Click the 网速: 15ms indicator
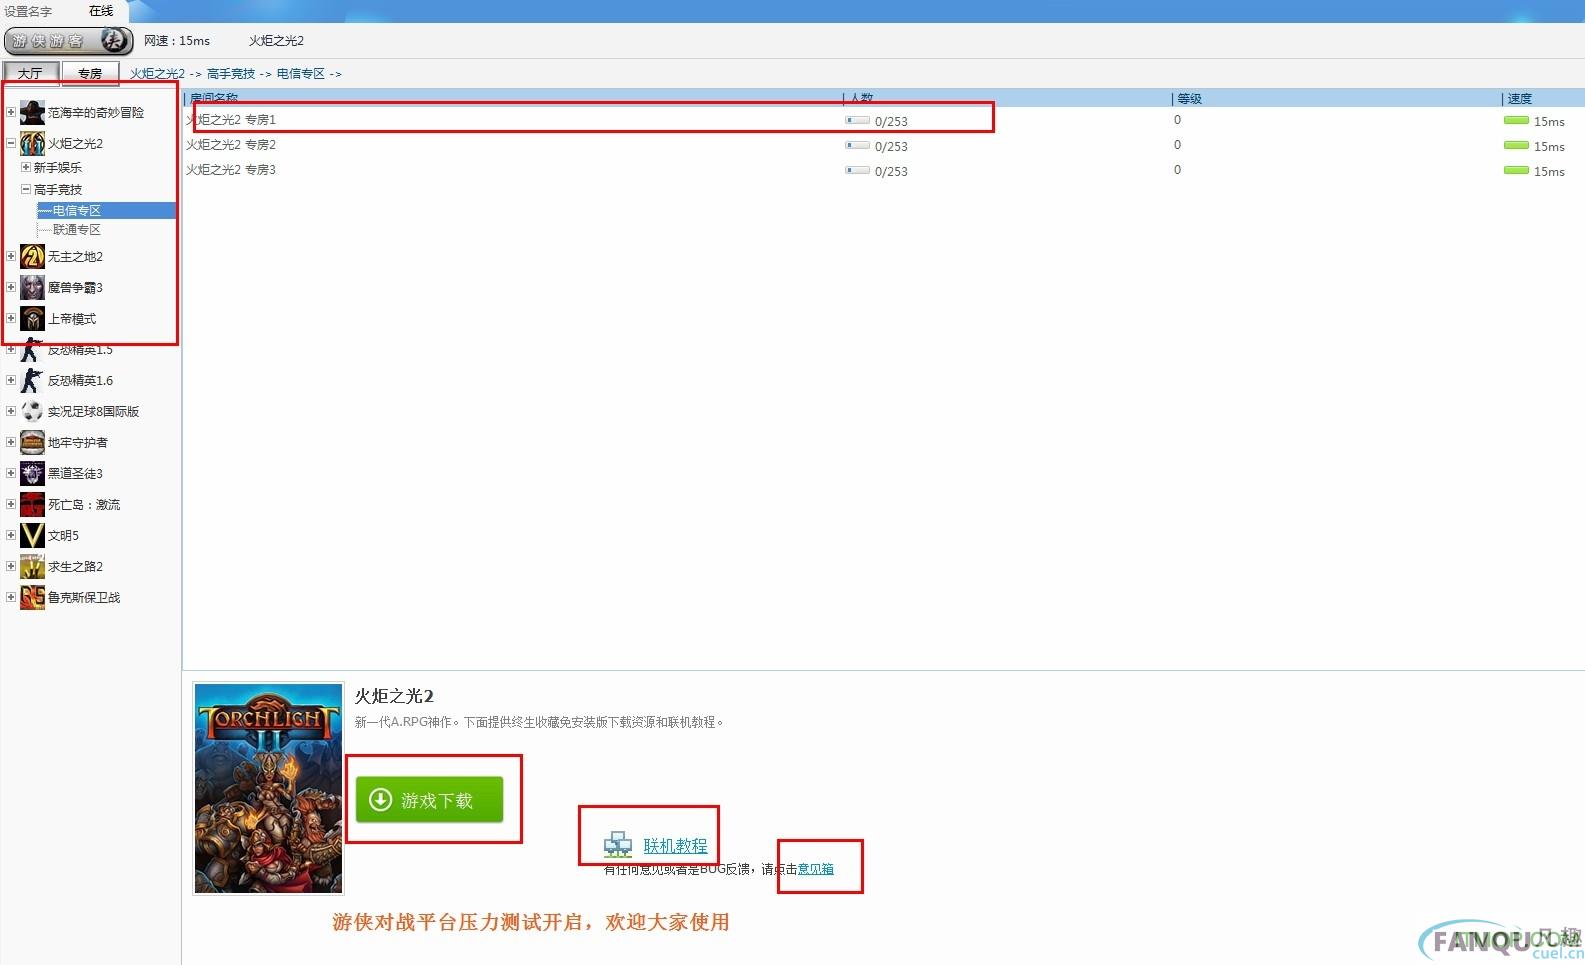1585x965 pixels. pyautogui.click(x=177, y=41)
